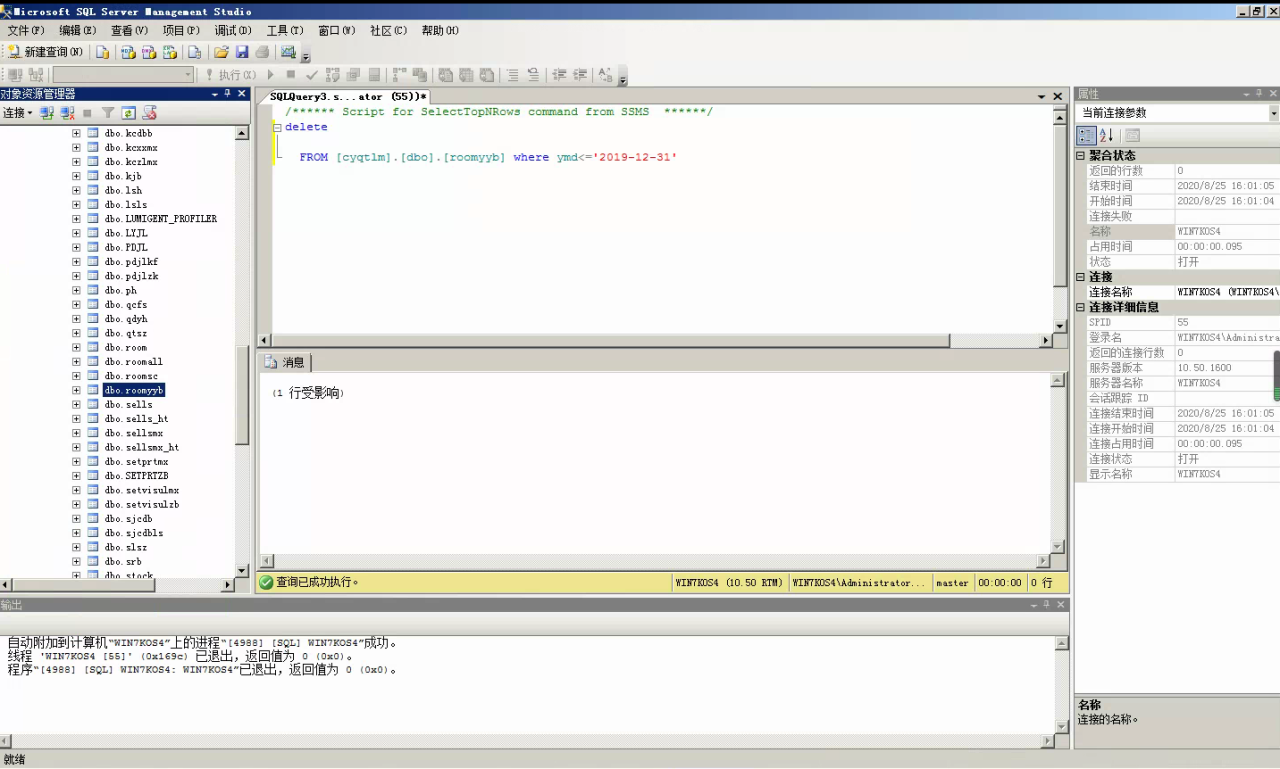Viewport: 1280px width, 769px height.
Task: Open the 当前连接参数 dropdown
Action: point(1273,114)
